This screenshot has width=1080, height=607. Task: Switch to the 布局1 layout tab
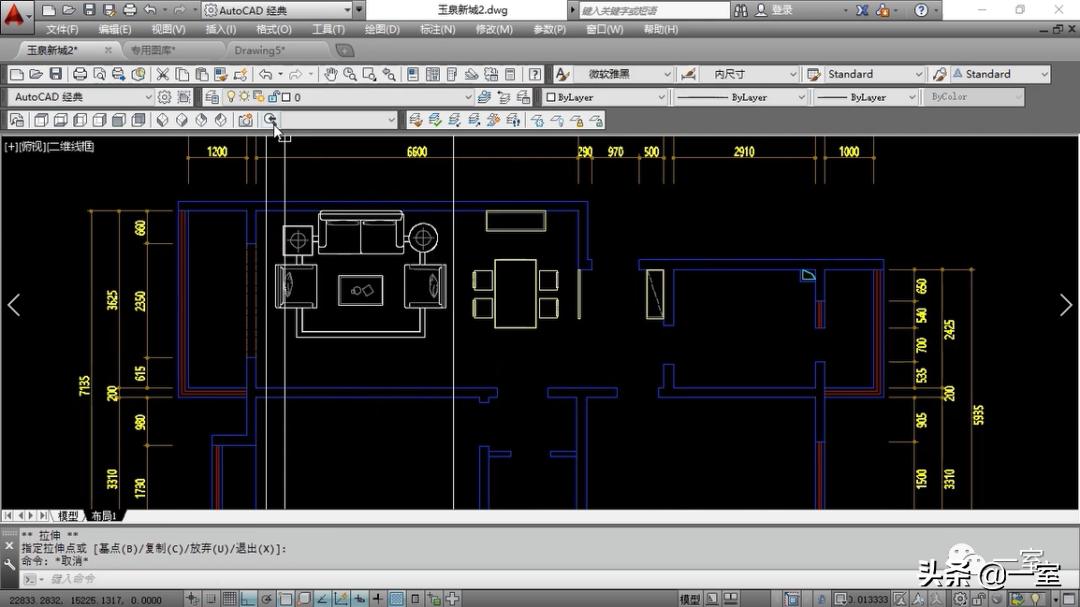click(104, 516)
